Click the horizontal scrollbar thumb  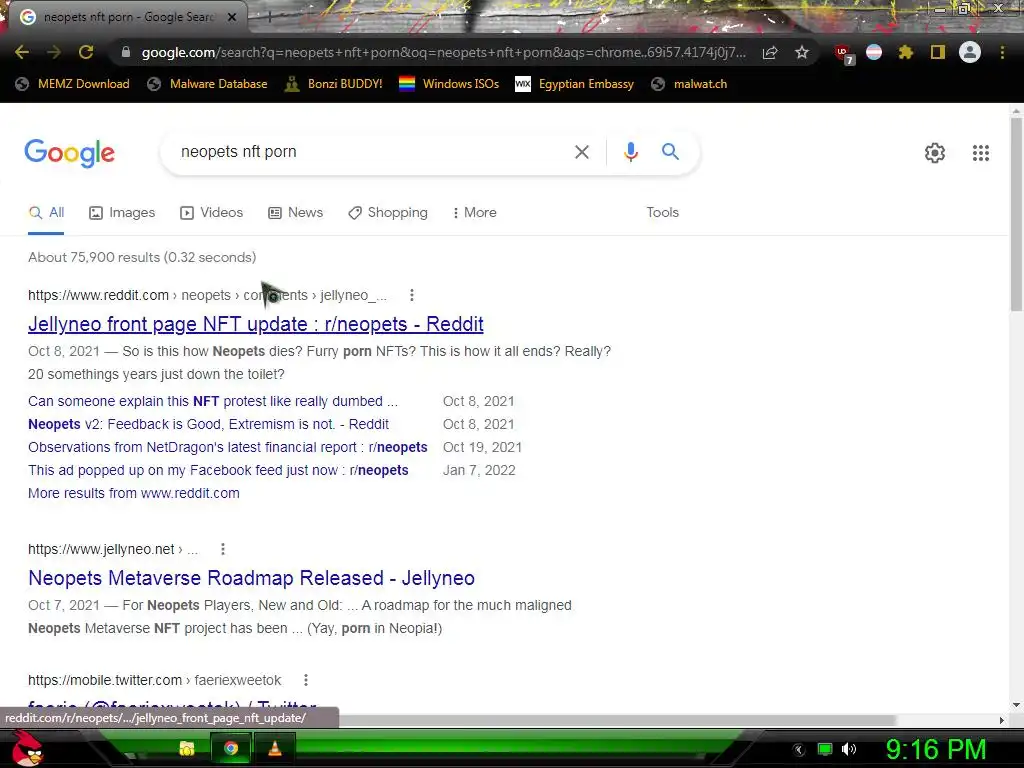[617, 720]
